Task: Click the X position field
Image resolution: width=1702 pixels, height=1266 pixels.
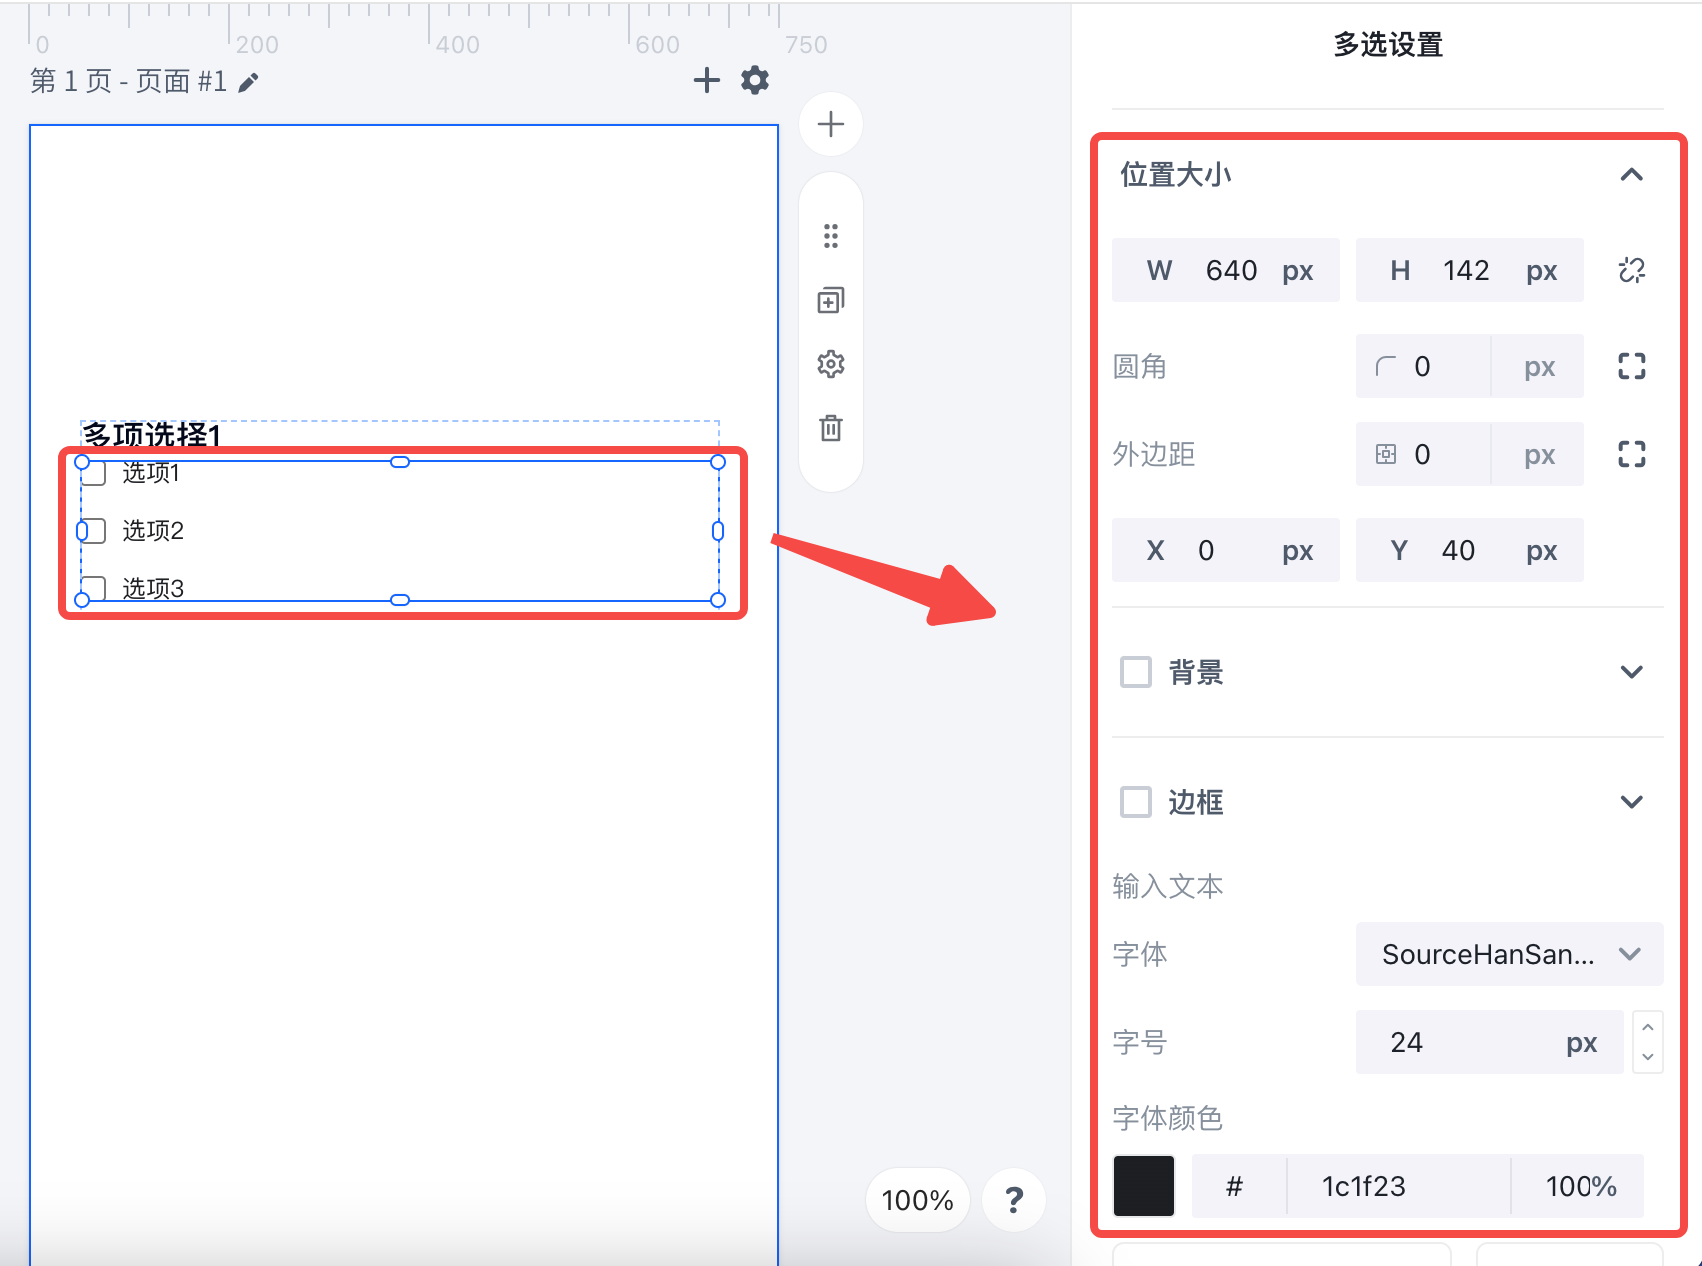Action: click(x=1226, y=550)
